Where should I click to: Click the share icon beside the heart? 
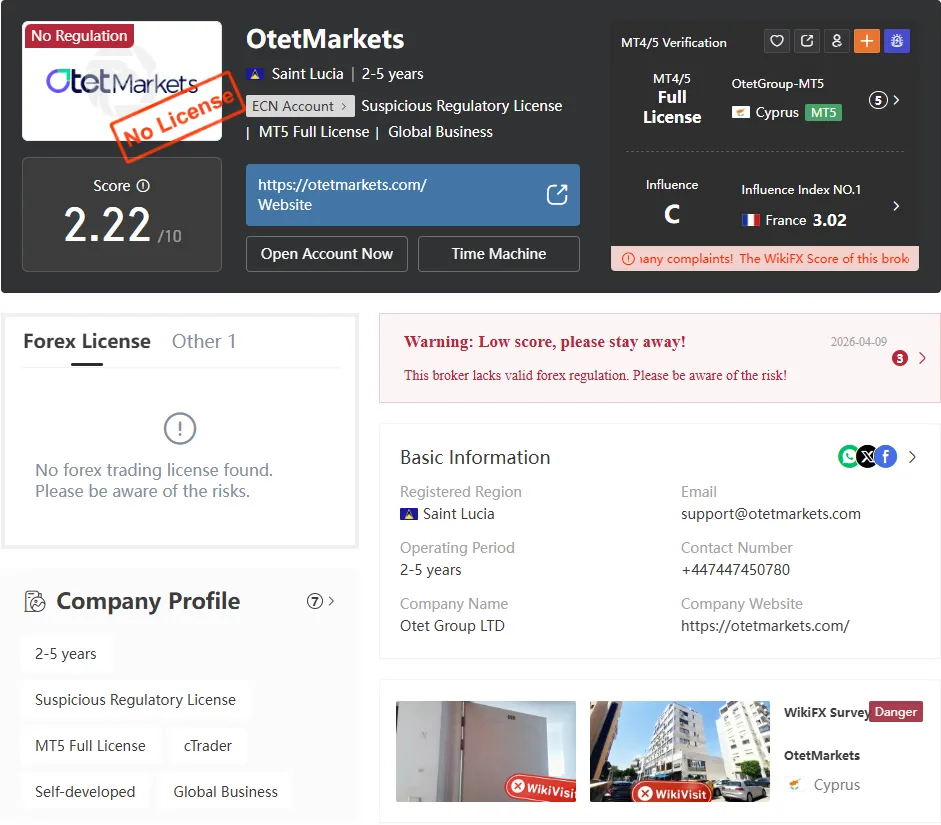pos(807,41)
